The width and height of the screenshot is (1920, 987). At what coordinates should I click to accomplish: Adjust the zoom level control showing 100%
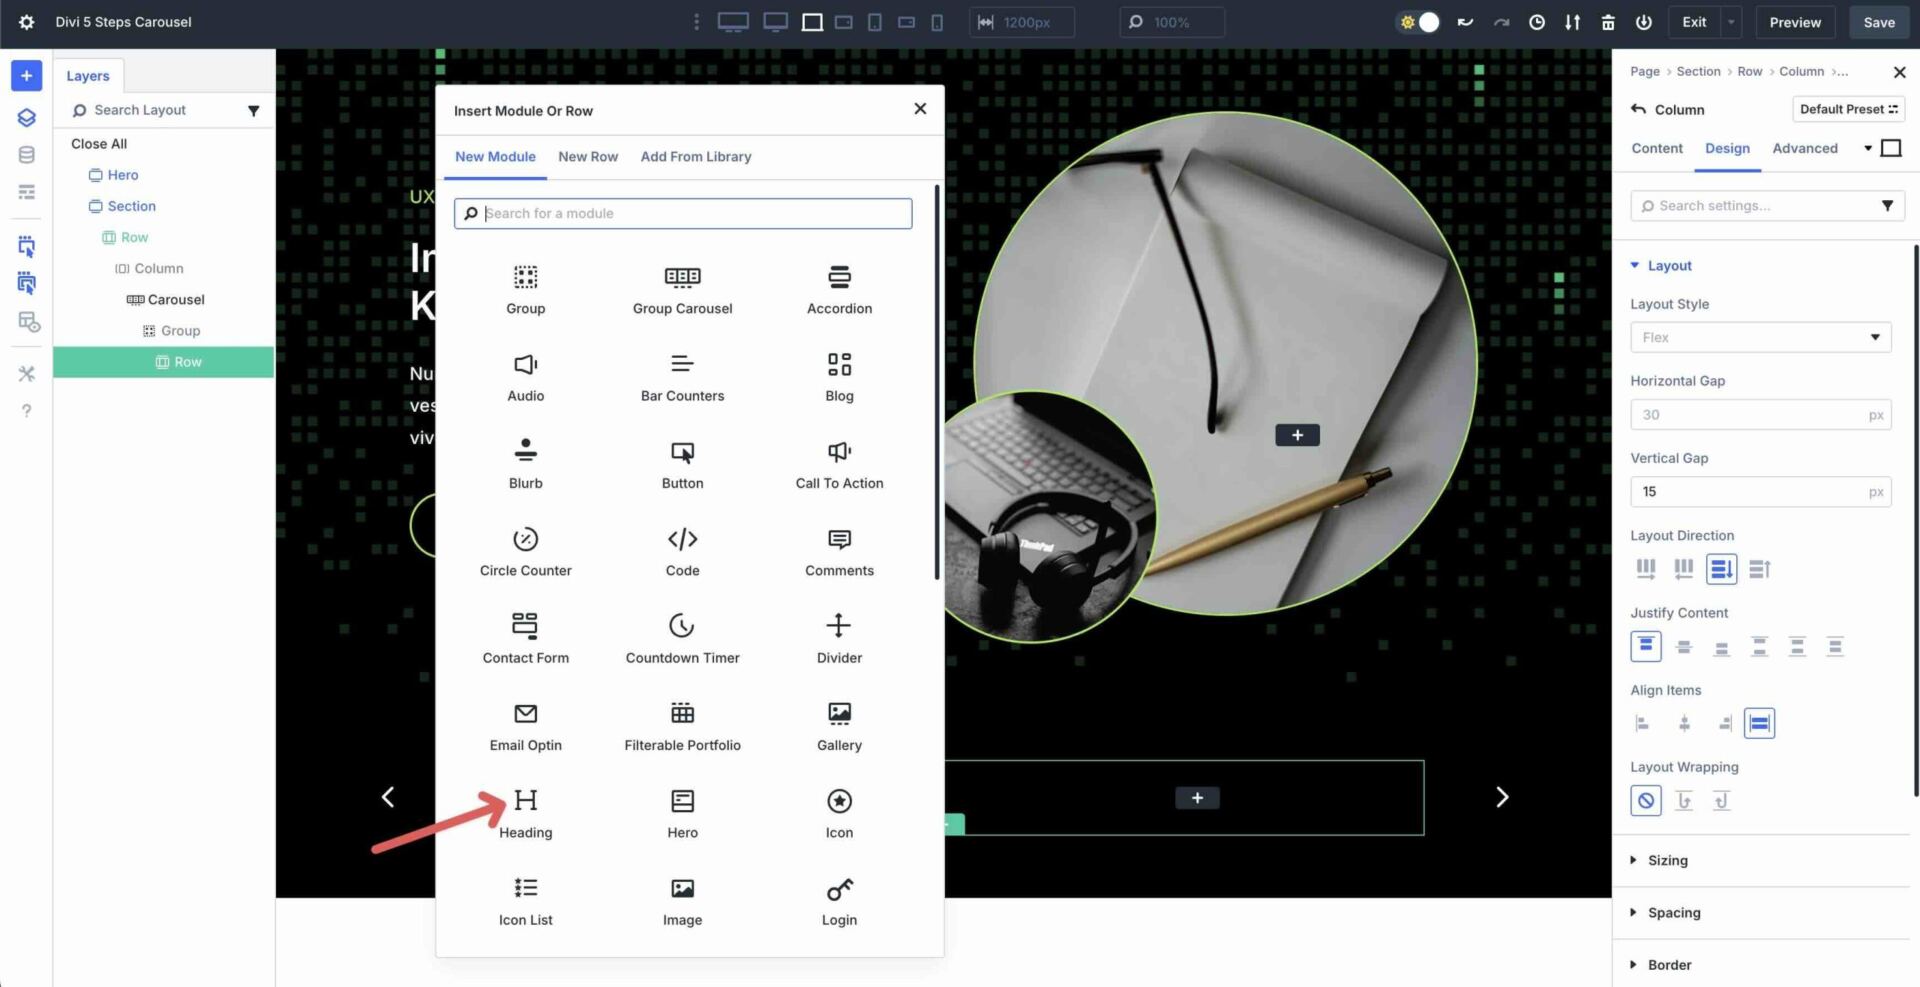(1171, 22)
